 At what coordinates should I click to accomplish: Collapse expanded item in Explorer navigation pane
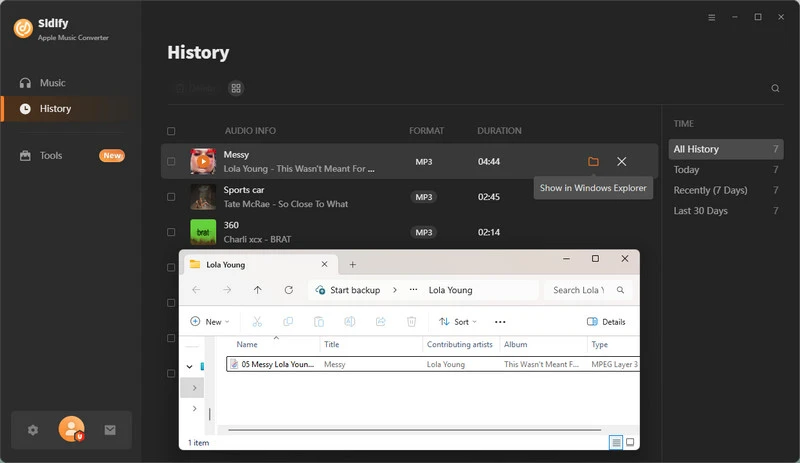point(189,367)
